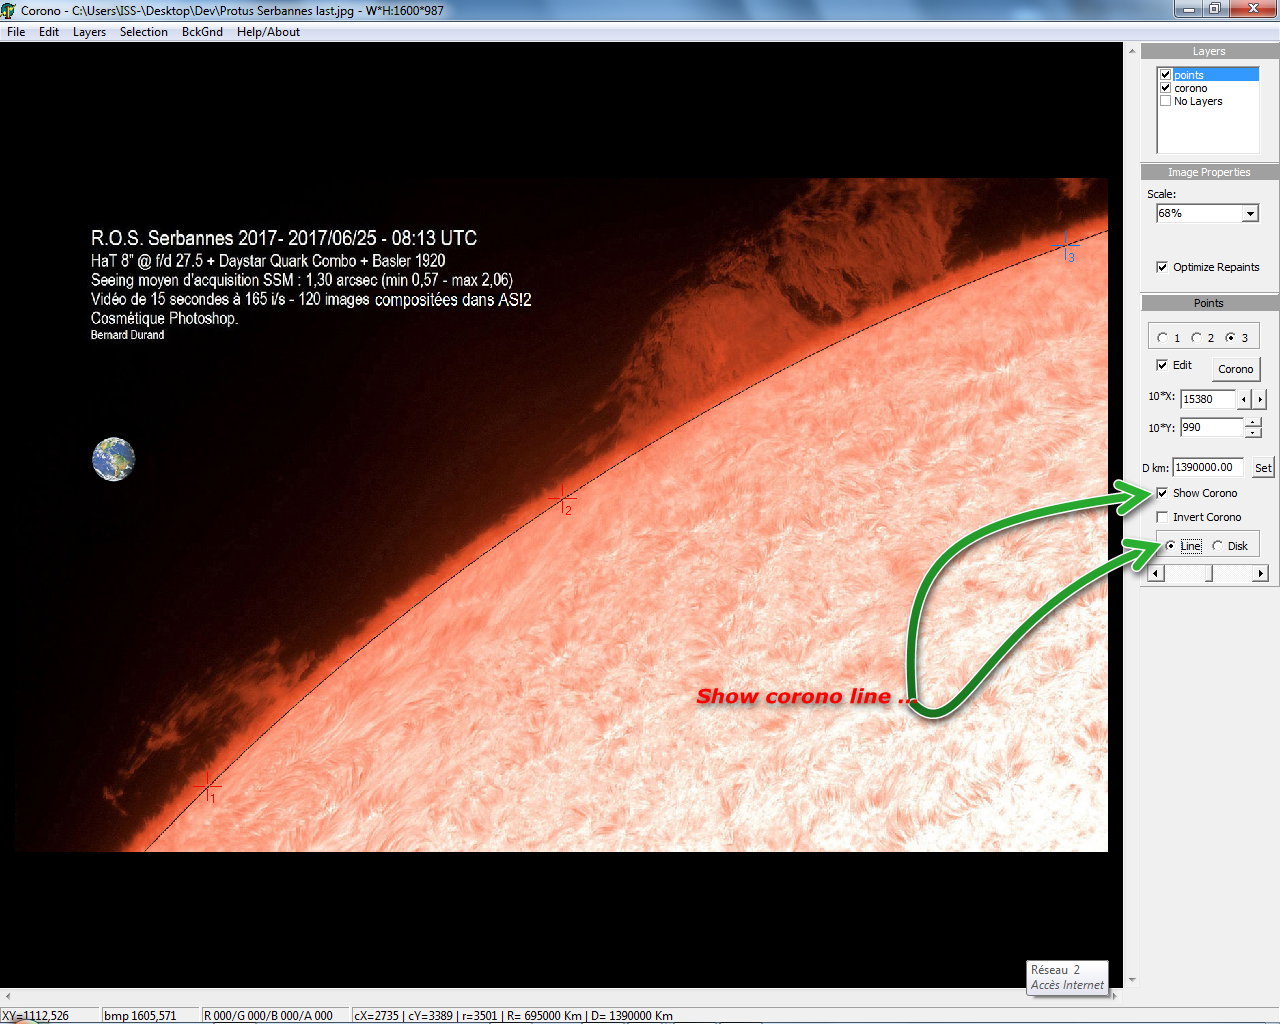This screenshot has height=1024, width=1280.
Task: Open the File menu
Action: point(16,32)
